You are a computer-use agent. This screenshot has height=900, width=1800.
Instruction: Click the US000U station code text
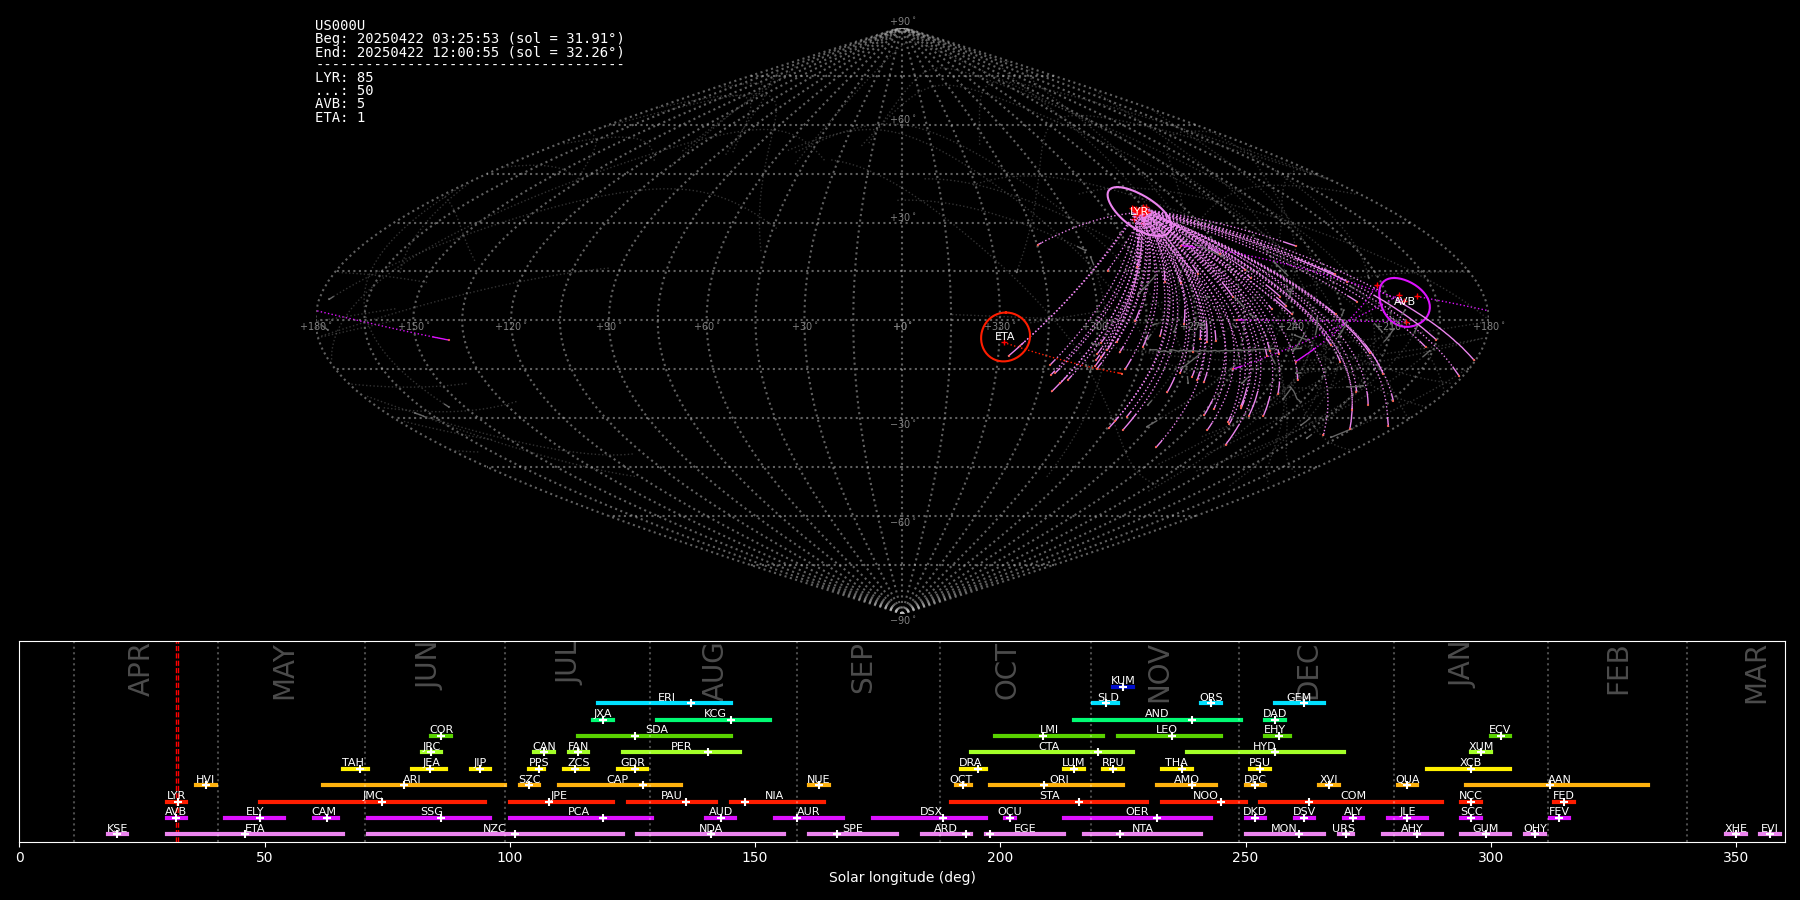(340, 26)
